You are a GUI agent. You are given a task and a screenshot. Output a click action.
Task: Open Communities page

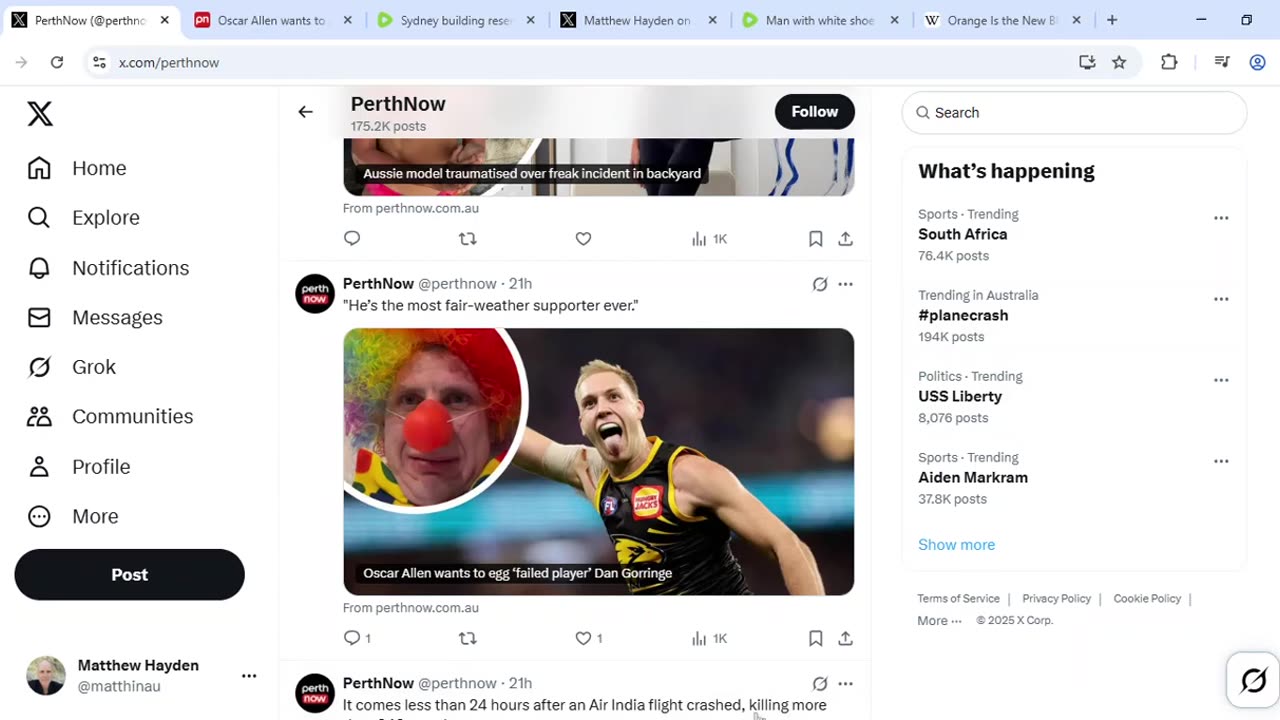[110, 416]
